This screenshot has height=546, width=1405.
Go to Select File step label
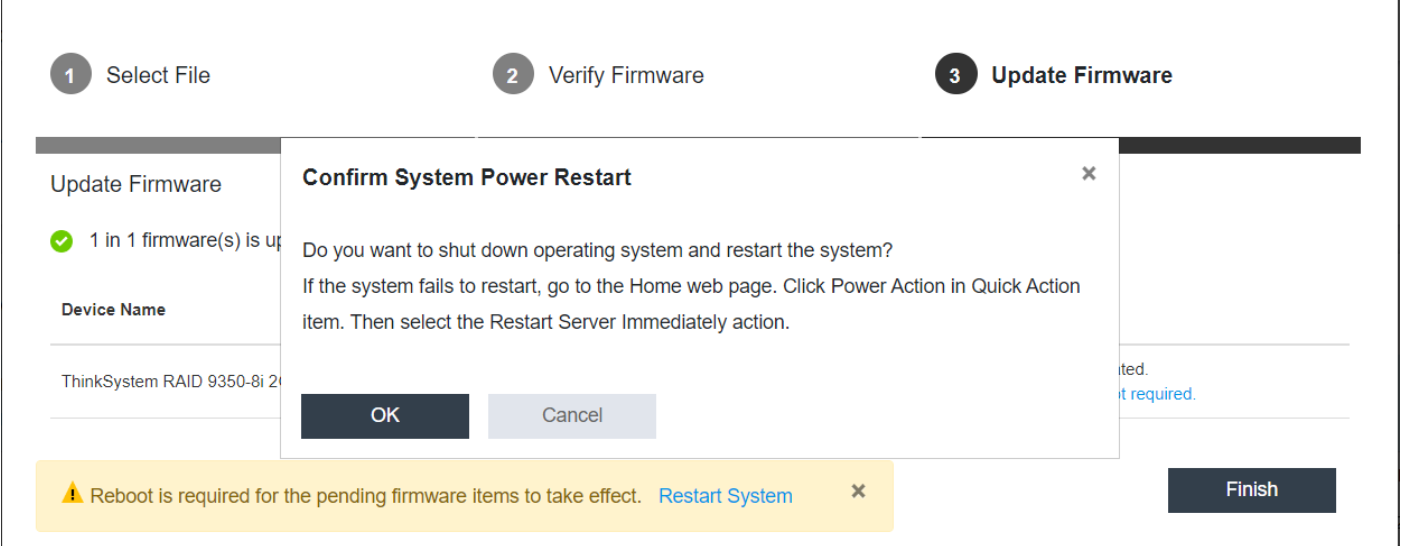click(x=158, y=75)
